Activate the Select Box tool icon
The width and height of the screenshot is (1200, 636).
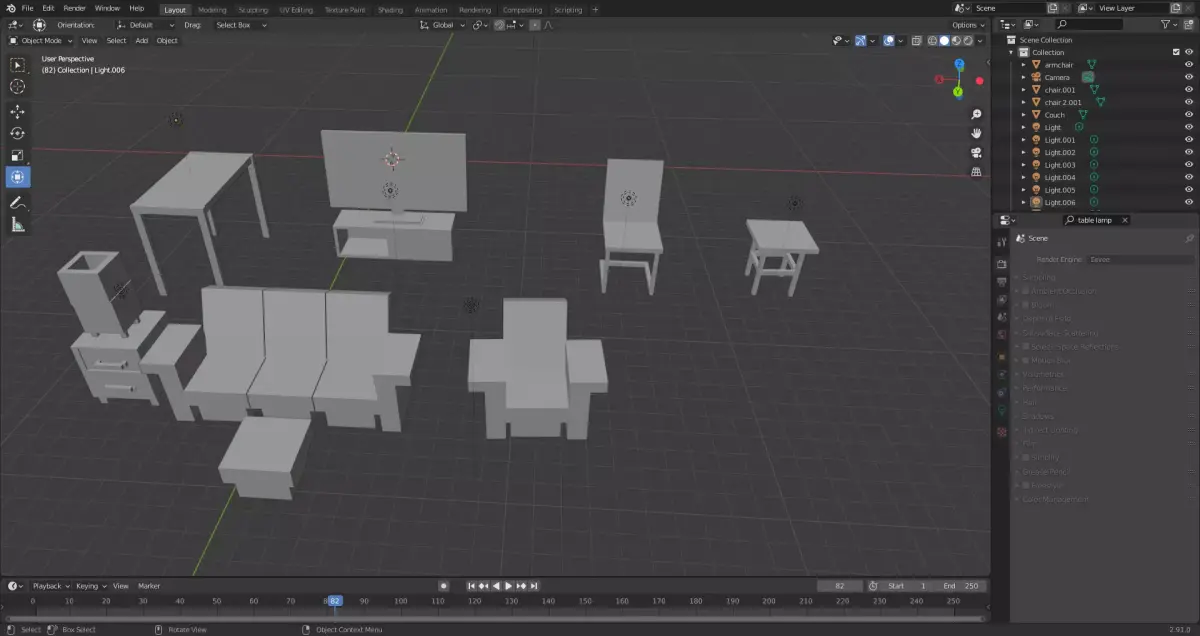pos(17,65)
